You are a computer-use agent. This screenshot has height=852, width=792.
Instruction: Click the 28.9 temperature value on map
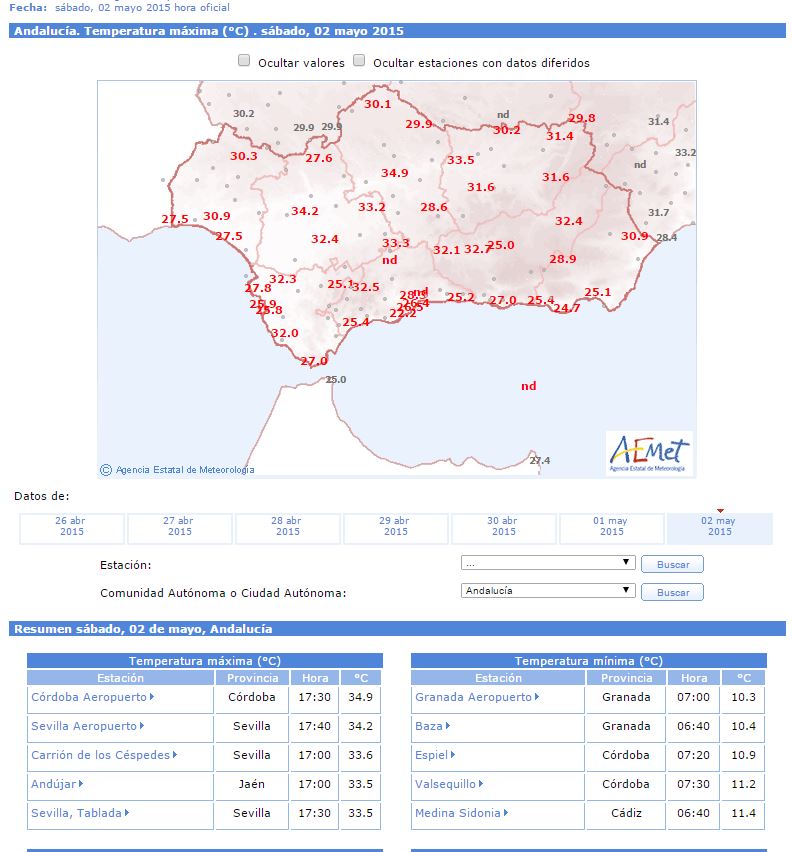point(563,259)
